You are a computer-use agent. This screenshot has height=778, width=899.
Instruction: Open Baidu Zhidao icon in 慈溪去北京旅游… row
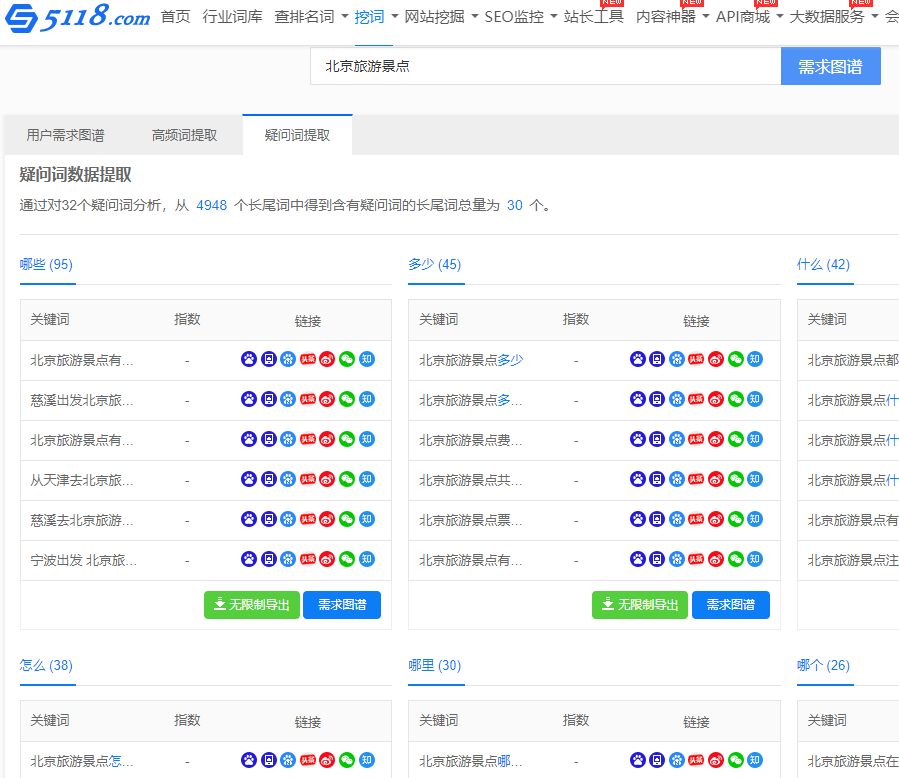pos(288,519)
